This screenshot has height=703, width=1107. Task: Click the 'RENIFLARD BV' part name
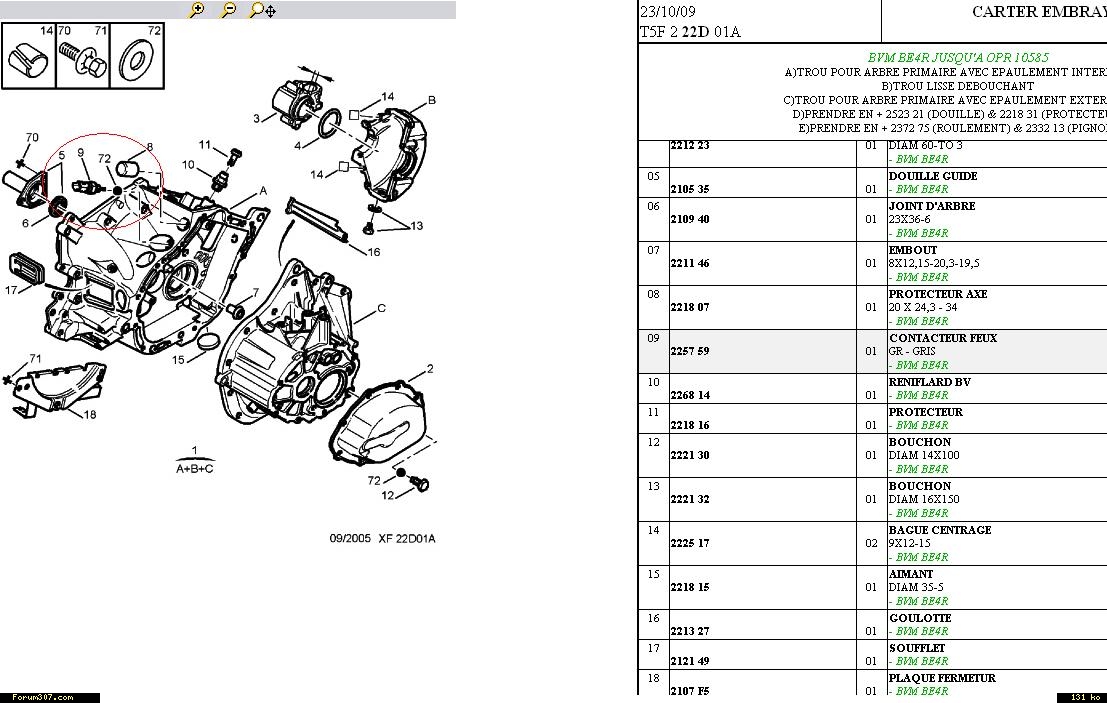pyautogui.click(x=930, y=382)
